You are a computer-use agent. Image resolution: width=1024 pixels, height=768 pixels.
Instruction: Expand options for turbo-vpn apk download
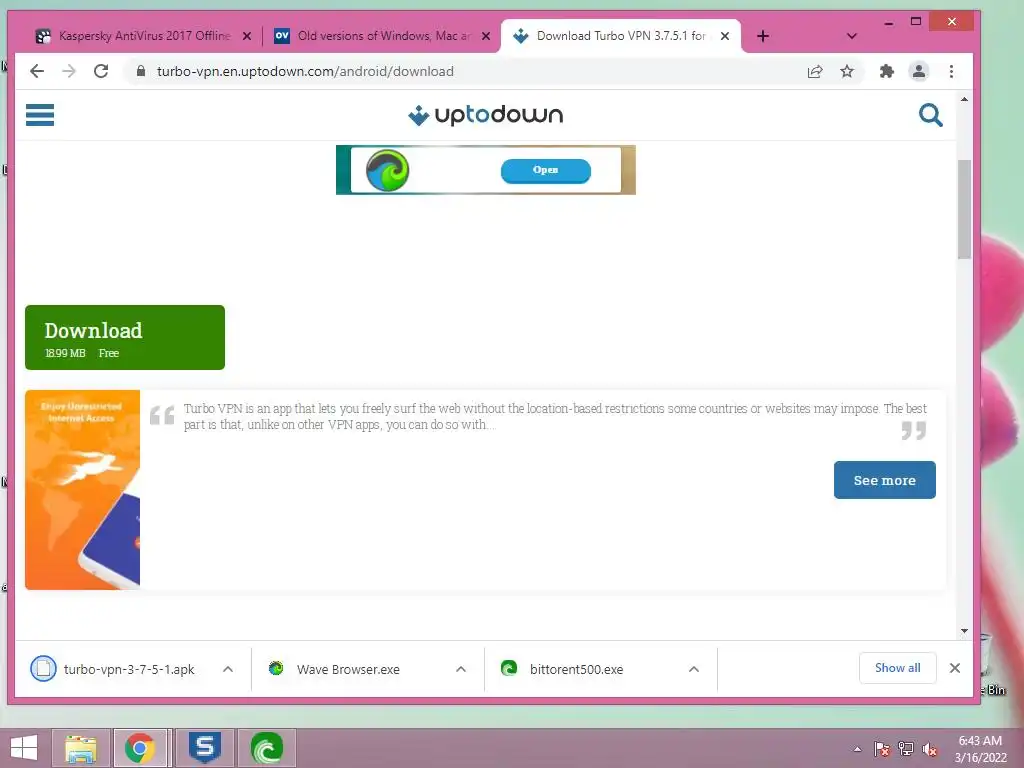pyautogui.click(x=228, y=669)
